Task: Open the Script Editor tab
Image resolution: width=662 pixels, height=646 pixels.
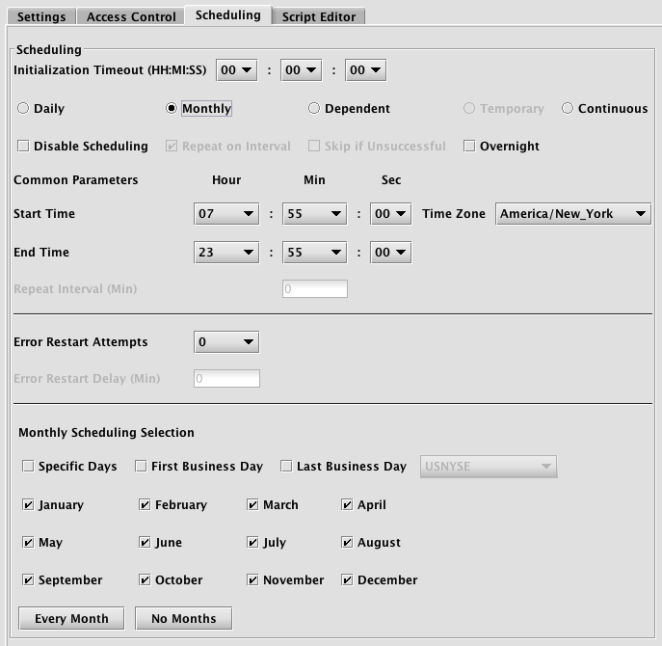Action: tap(318, 17)
